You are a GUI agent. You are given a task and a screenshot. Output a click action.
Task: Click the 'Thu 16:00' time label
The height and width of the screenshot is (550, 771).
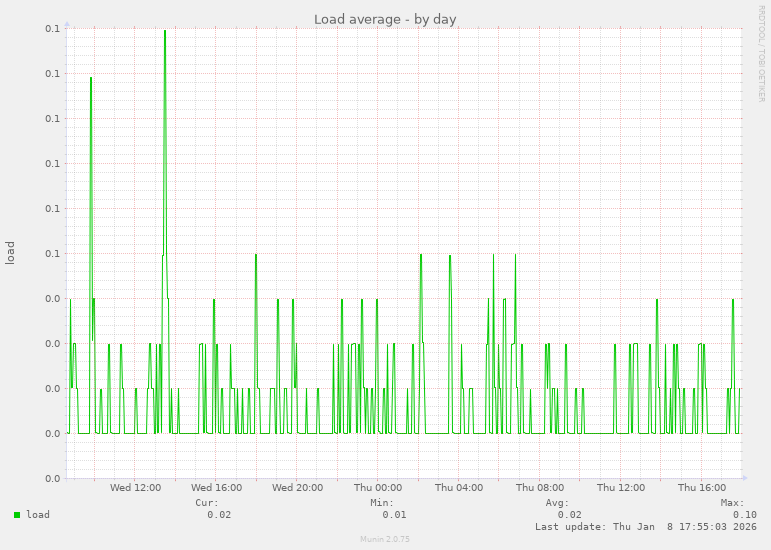click(702, 488)
